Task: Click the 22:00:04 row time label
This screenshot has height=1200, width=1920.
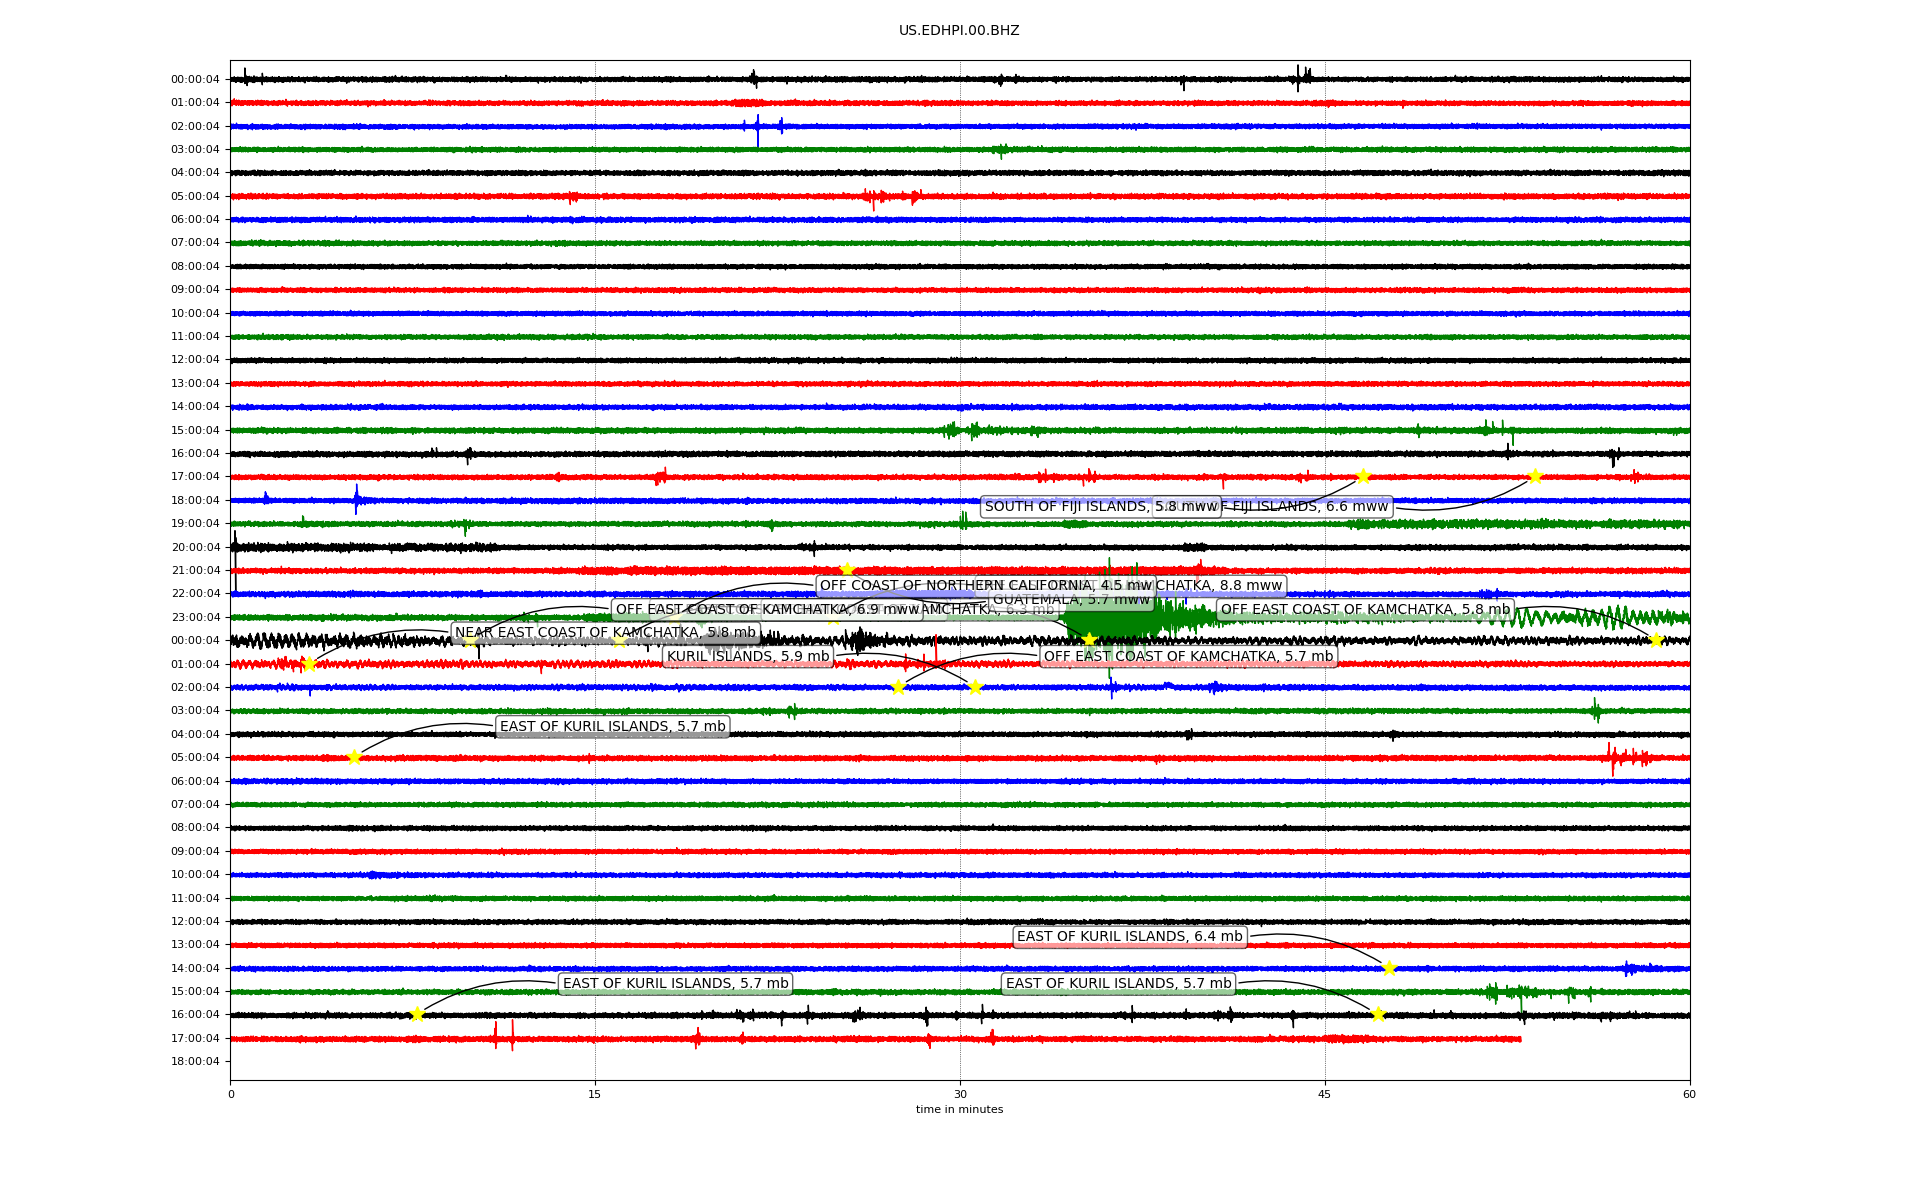Action: tap(195, 594)
